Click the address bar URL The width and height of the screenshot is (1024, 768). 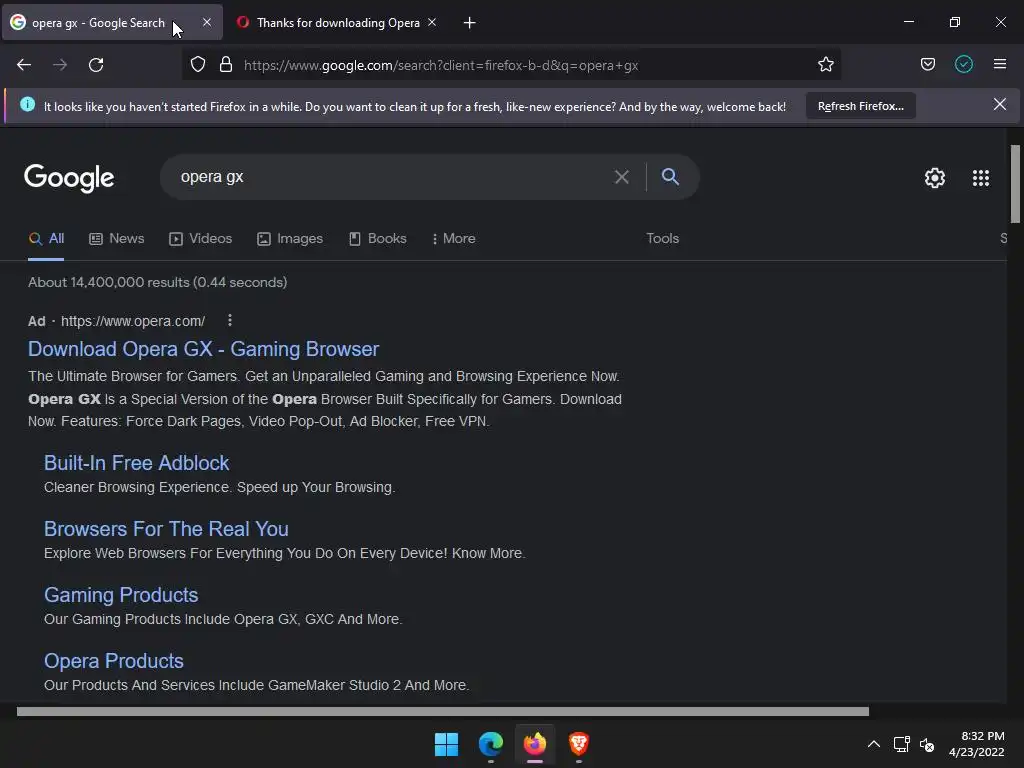point(441,65)
